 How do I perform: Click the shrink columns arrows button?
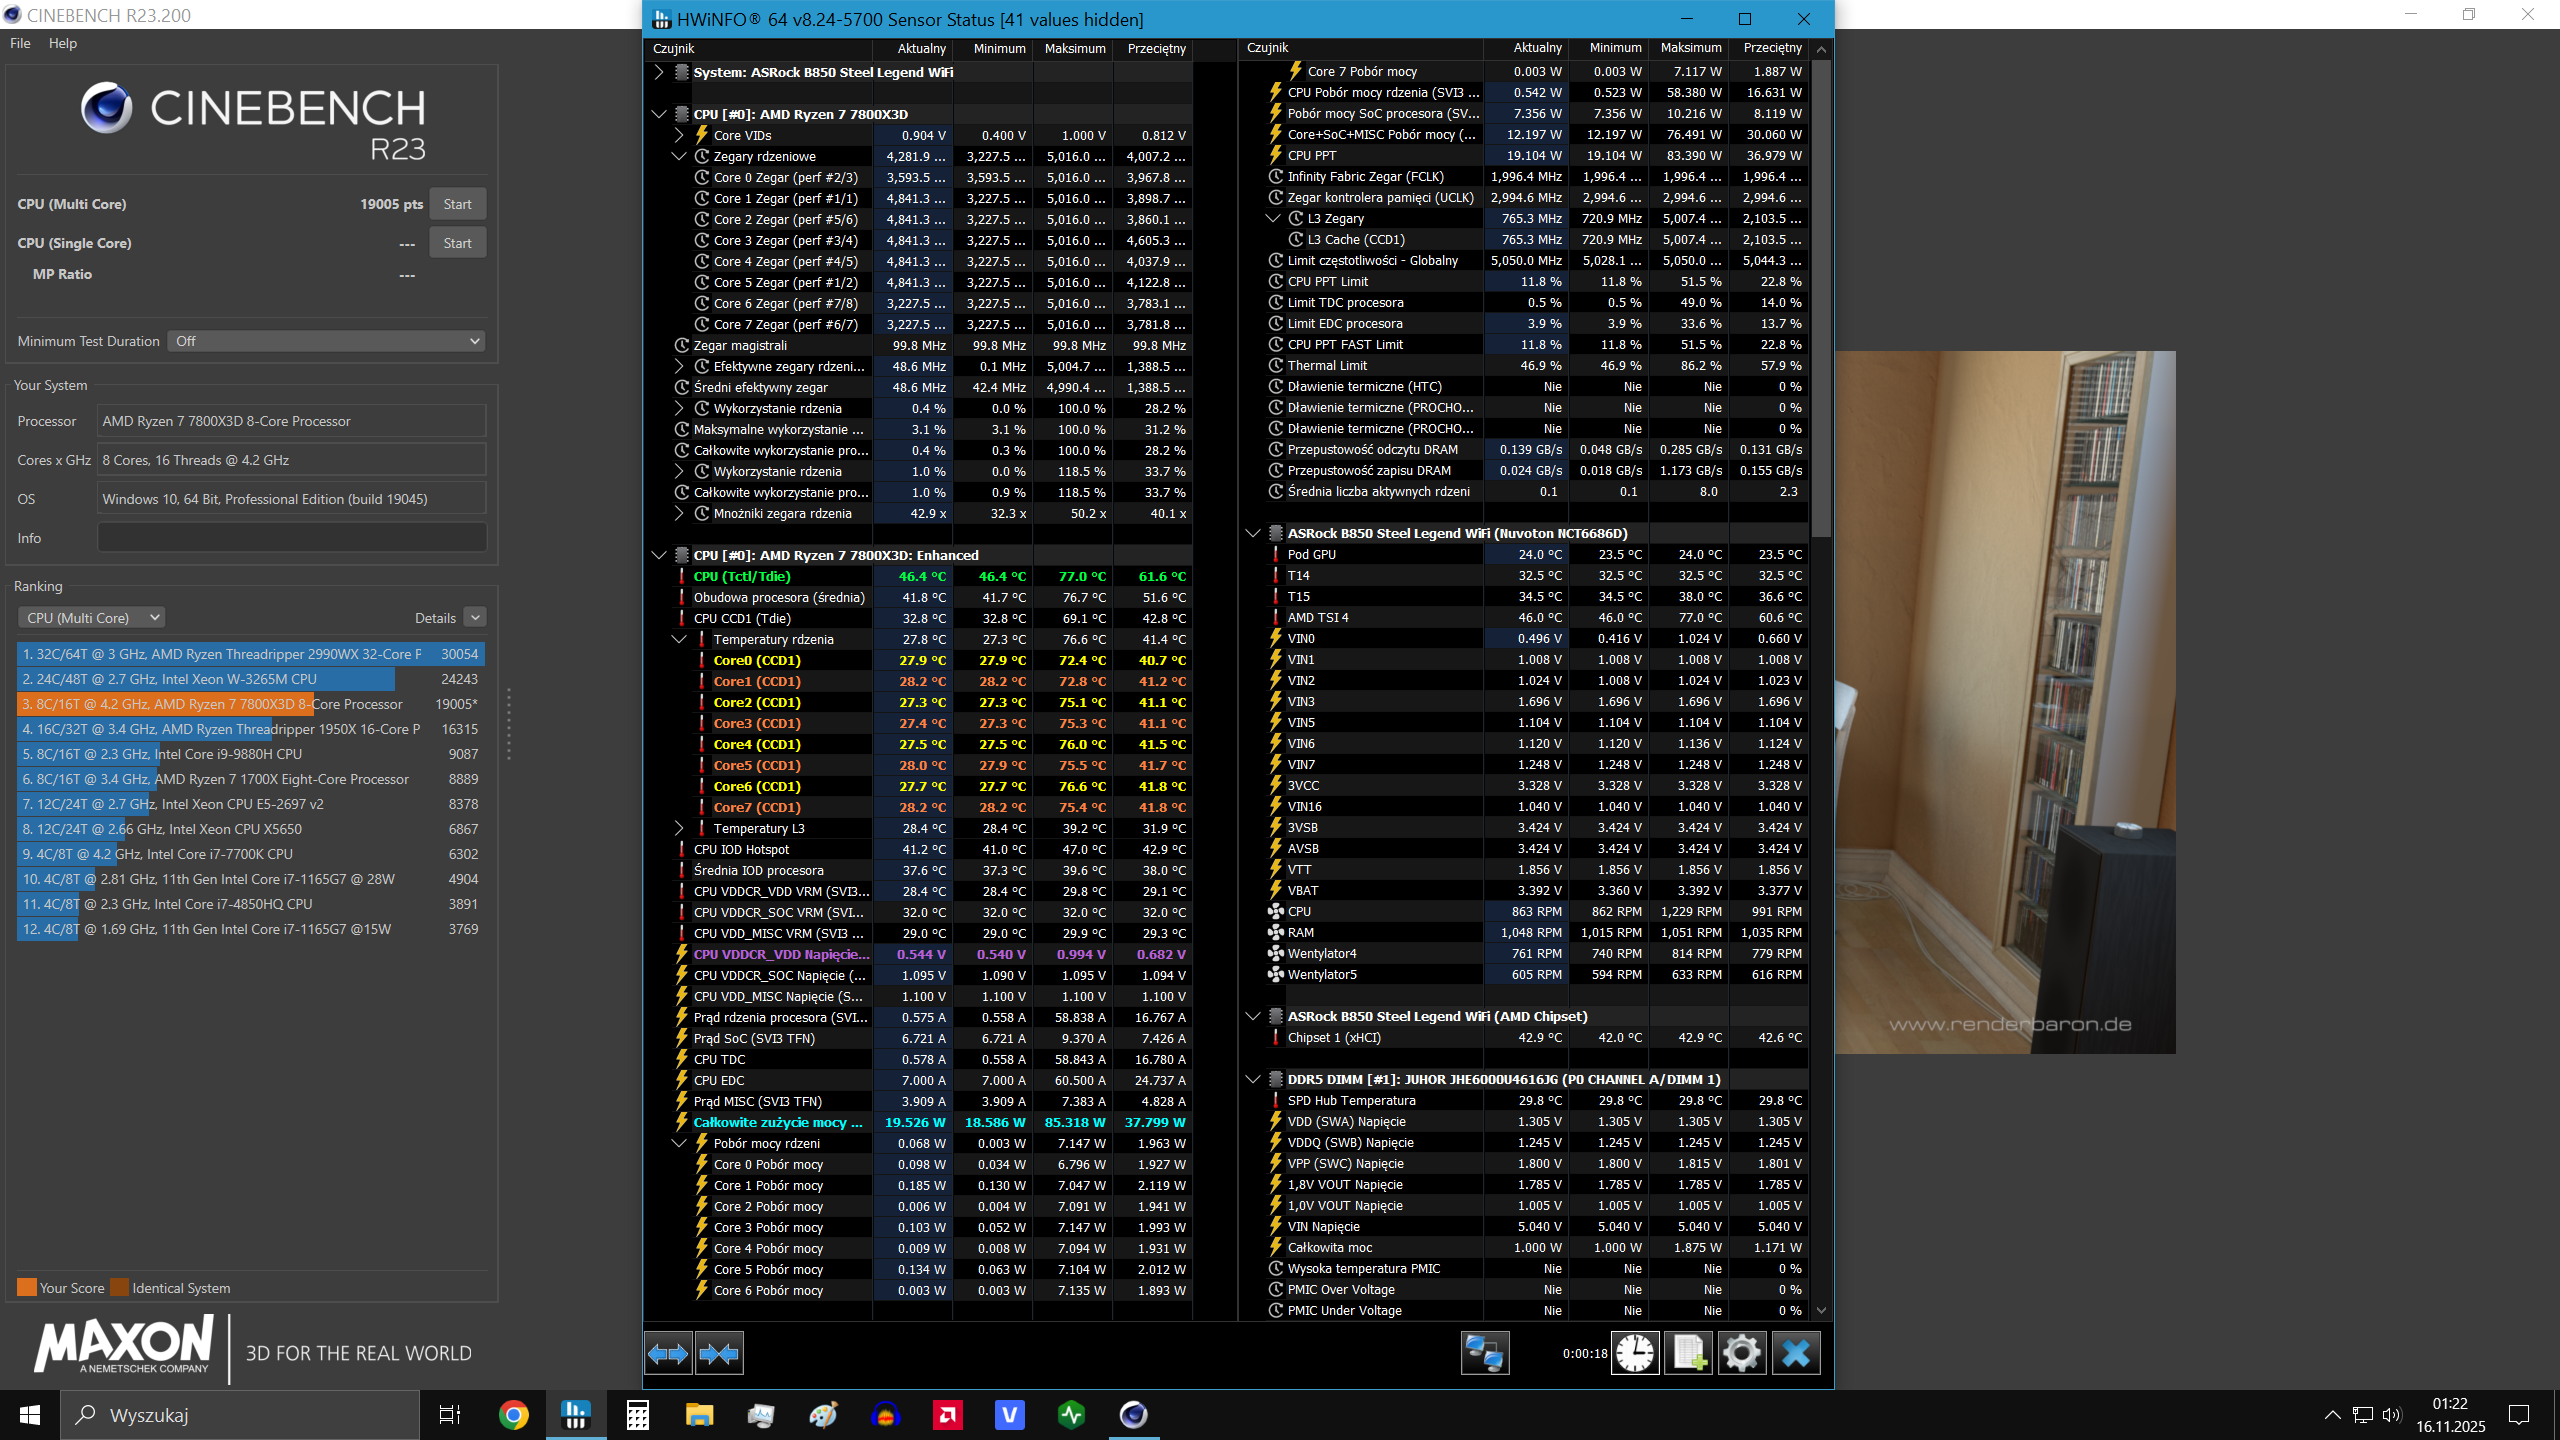click(719, 1354)
